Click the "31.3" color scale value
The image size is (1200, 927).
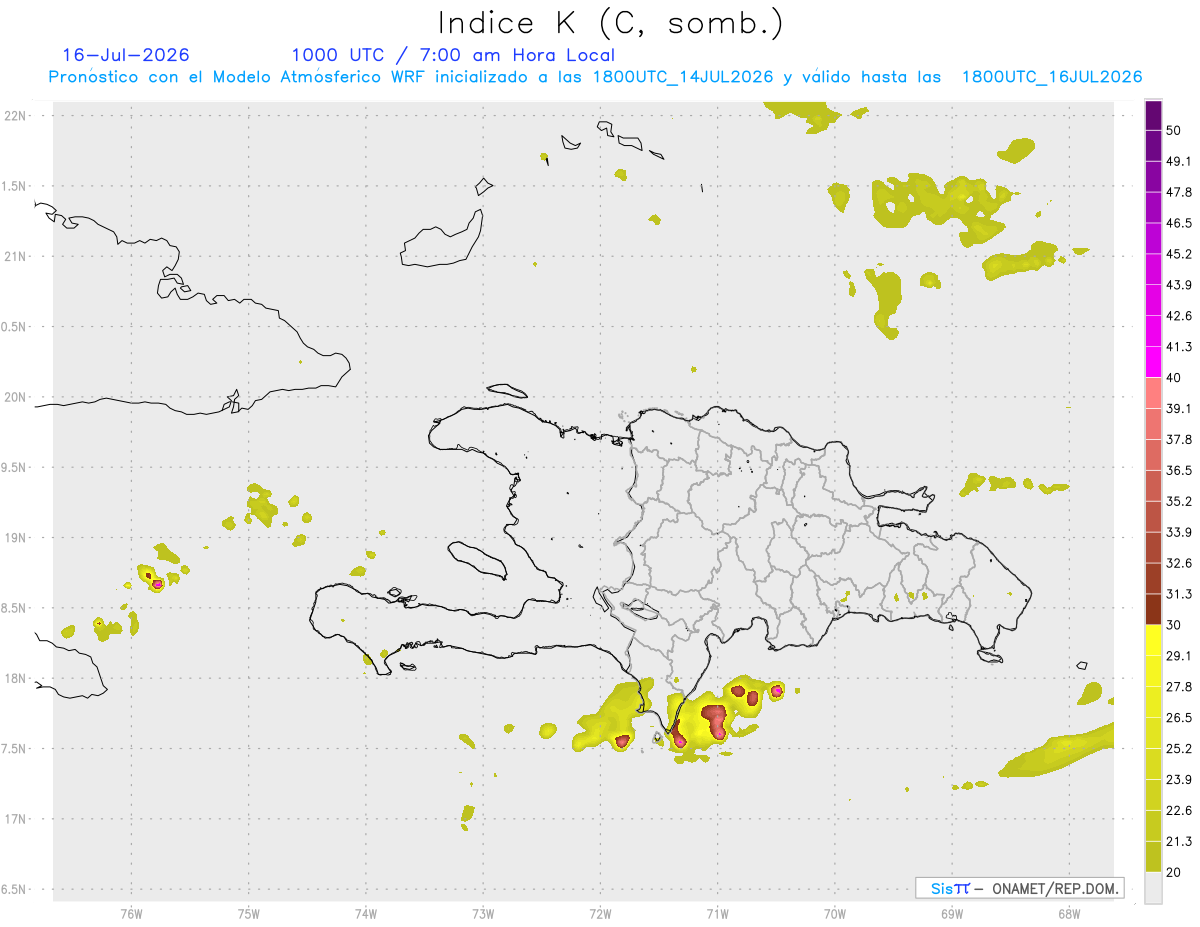(x=1179, y=594)
